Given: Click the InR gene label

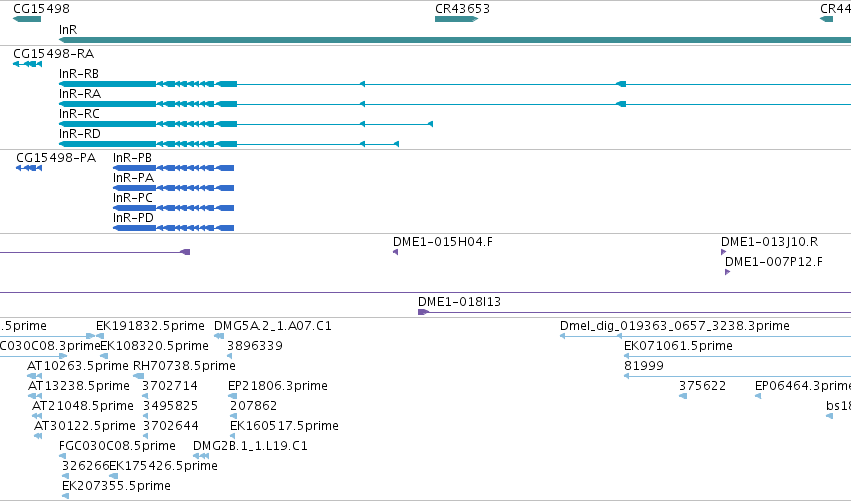Looking at the screenshot, I should tap(68, 29).
